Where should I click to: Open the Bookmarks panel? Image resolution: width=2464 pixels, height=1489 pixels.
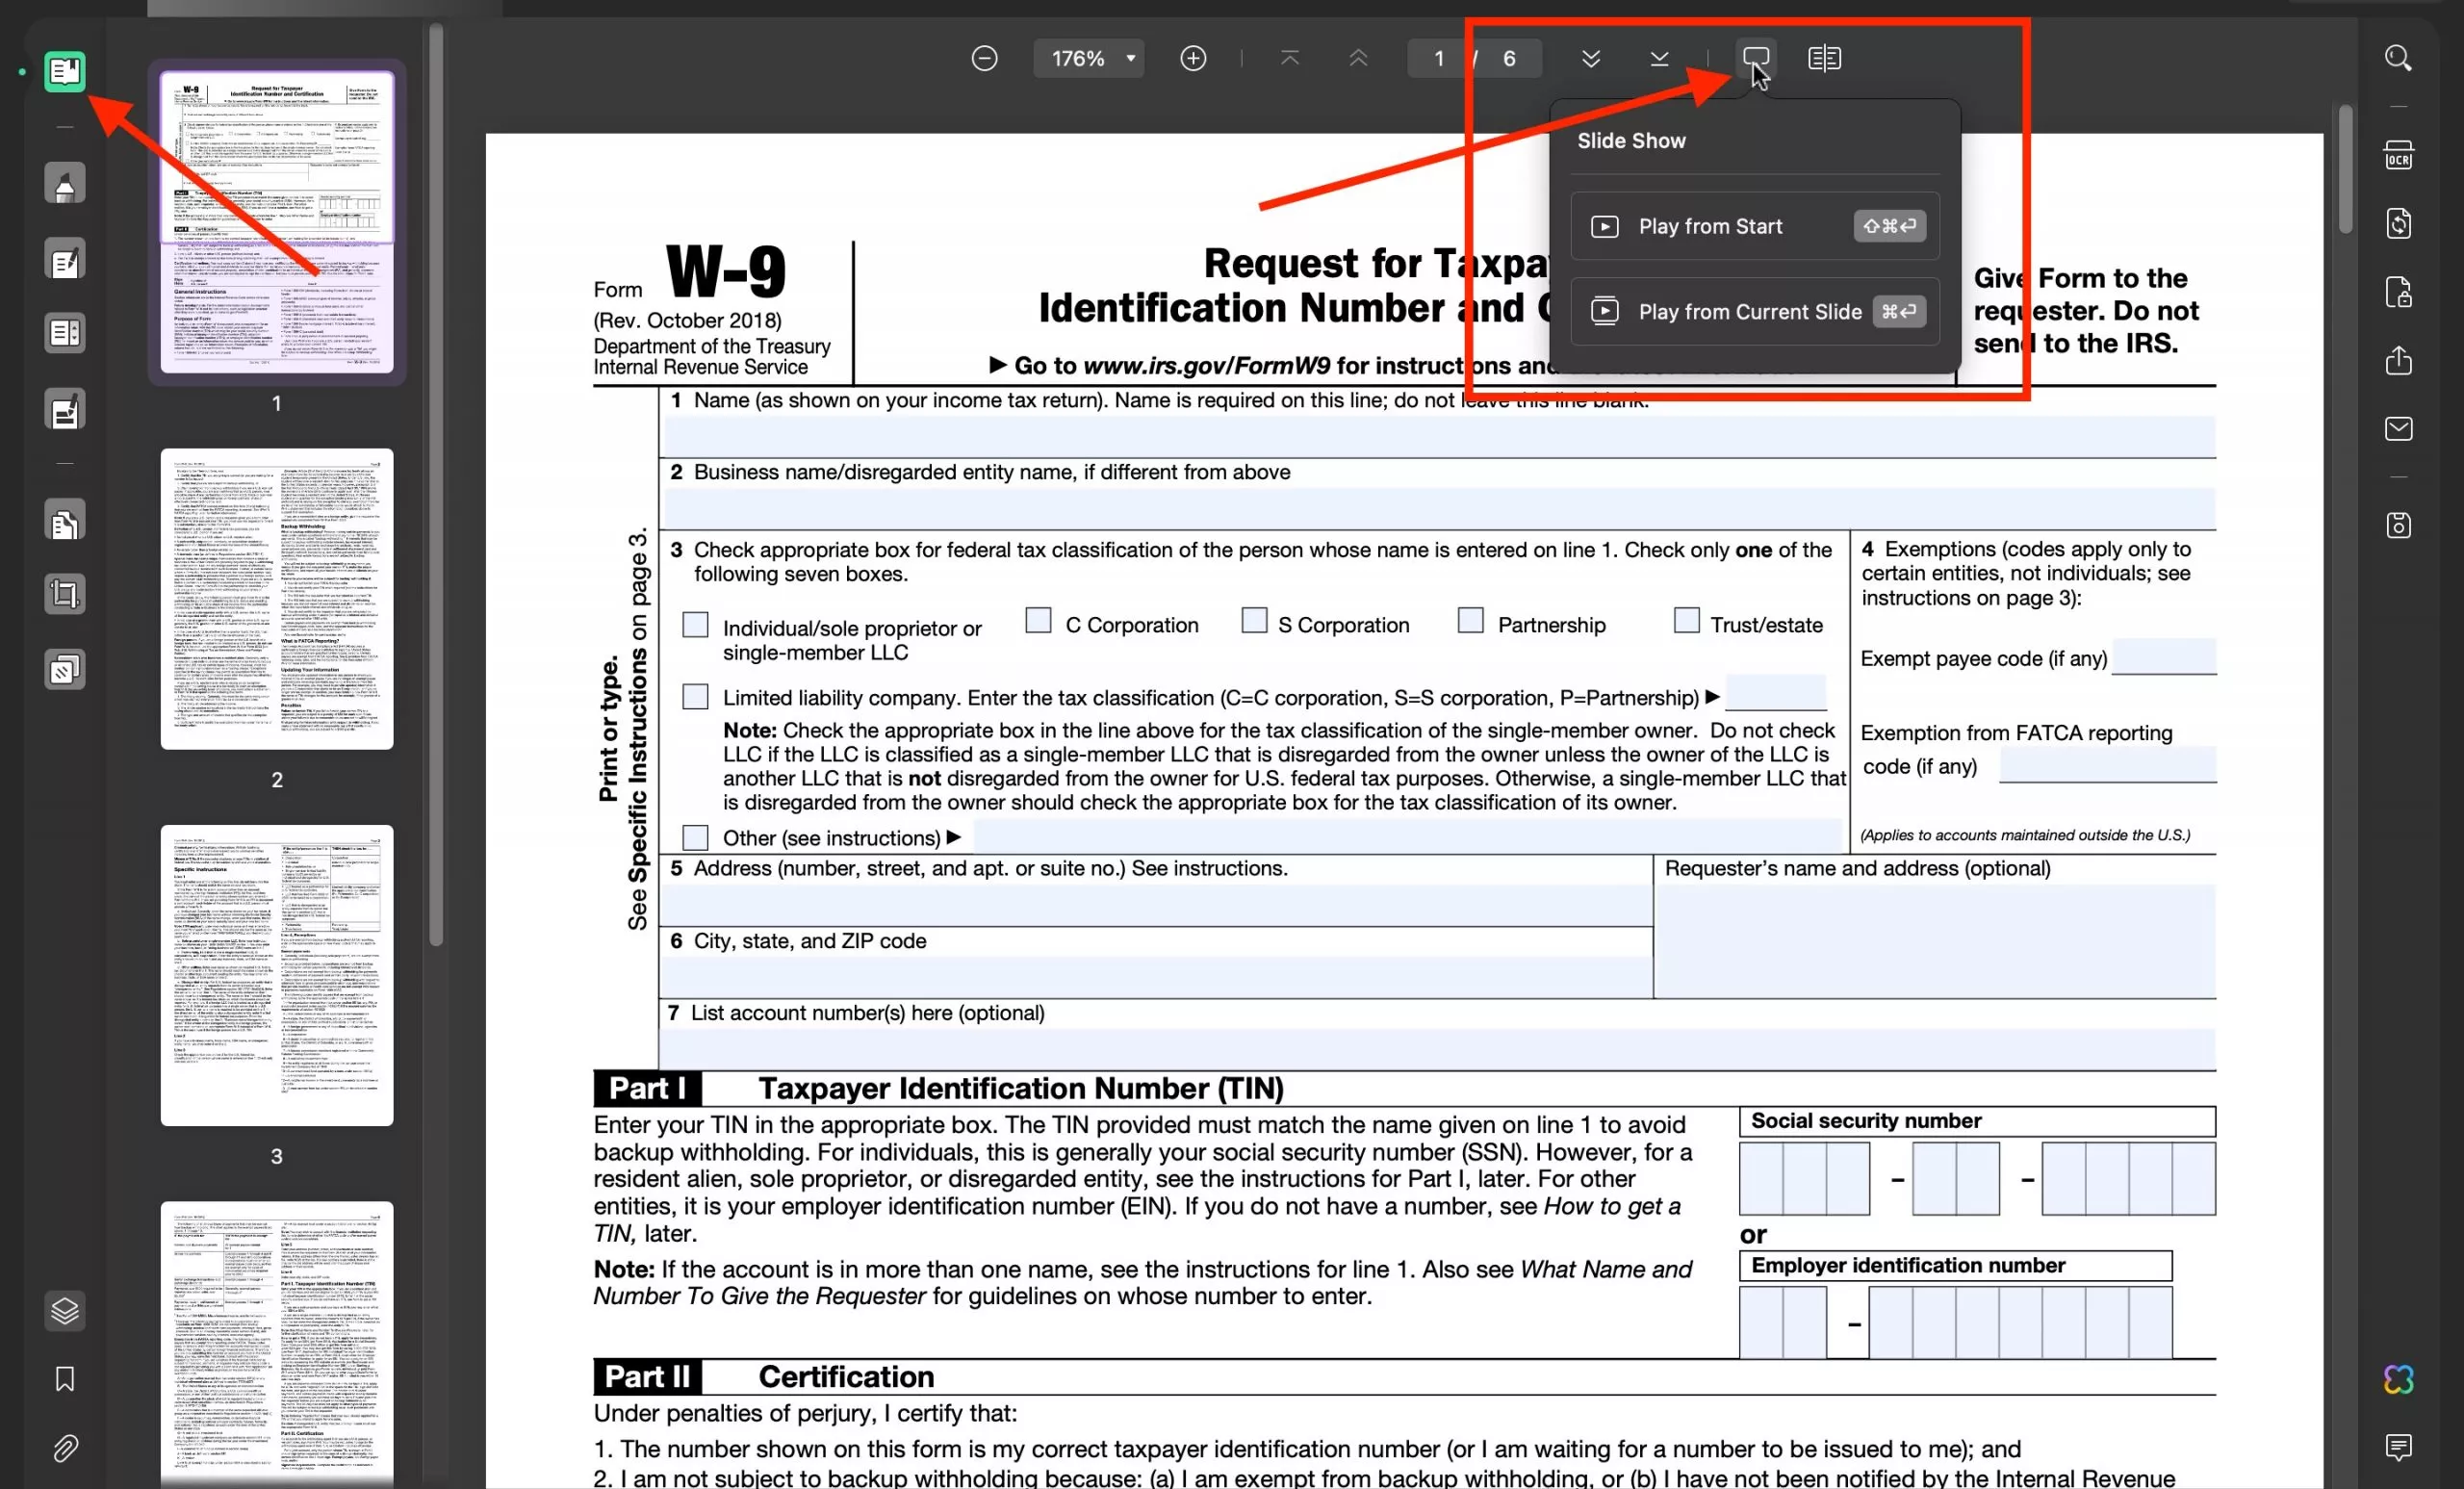pyautogui.click(x=65, y=1379)
